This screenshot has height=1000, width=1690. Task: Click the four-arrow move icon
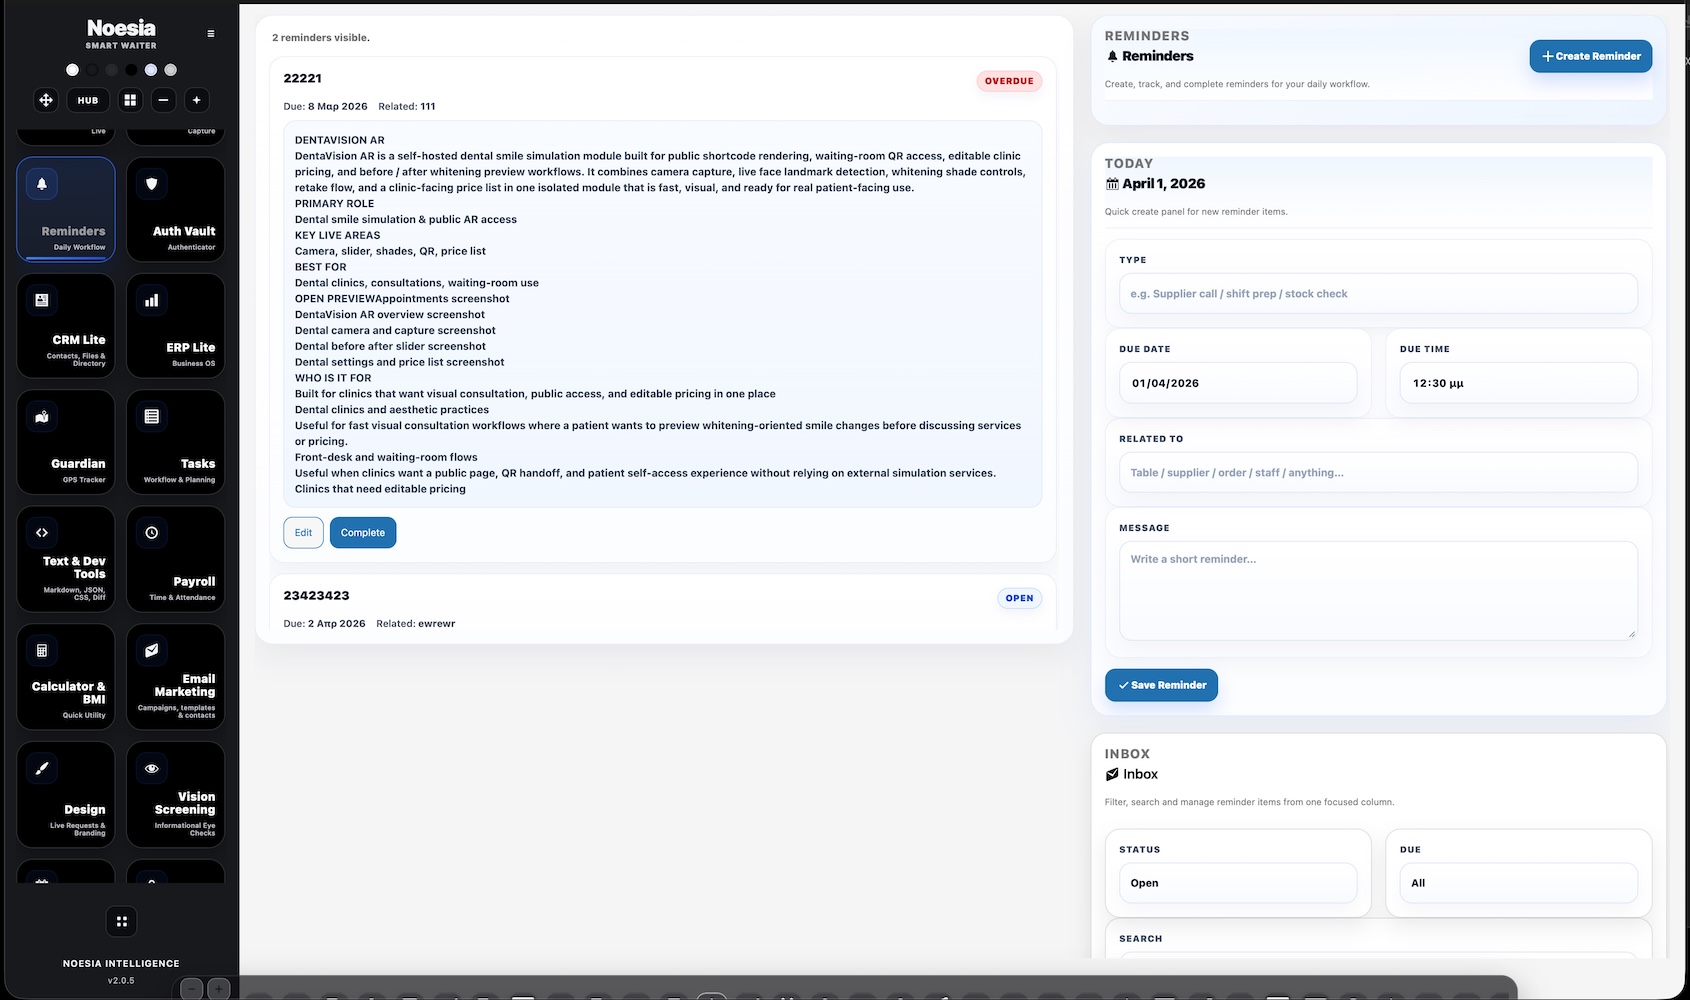click(46, 100)
